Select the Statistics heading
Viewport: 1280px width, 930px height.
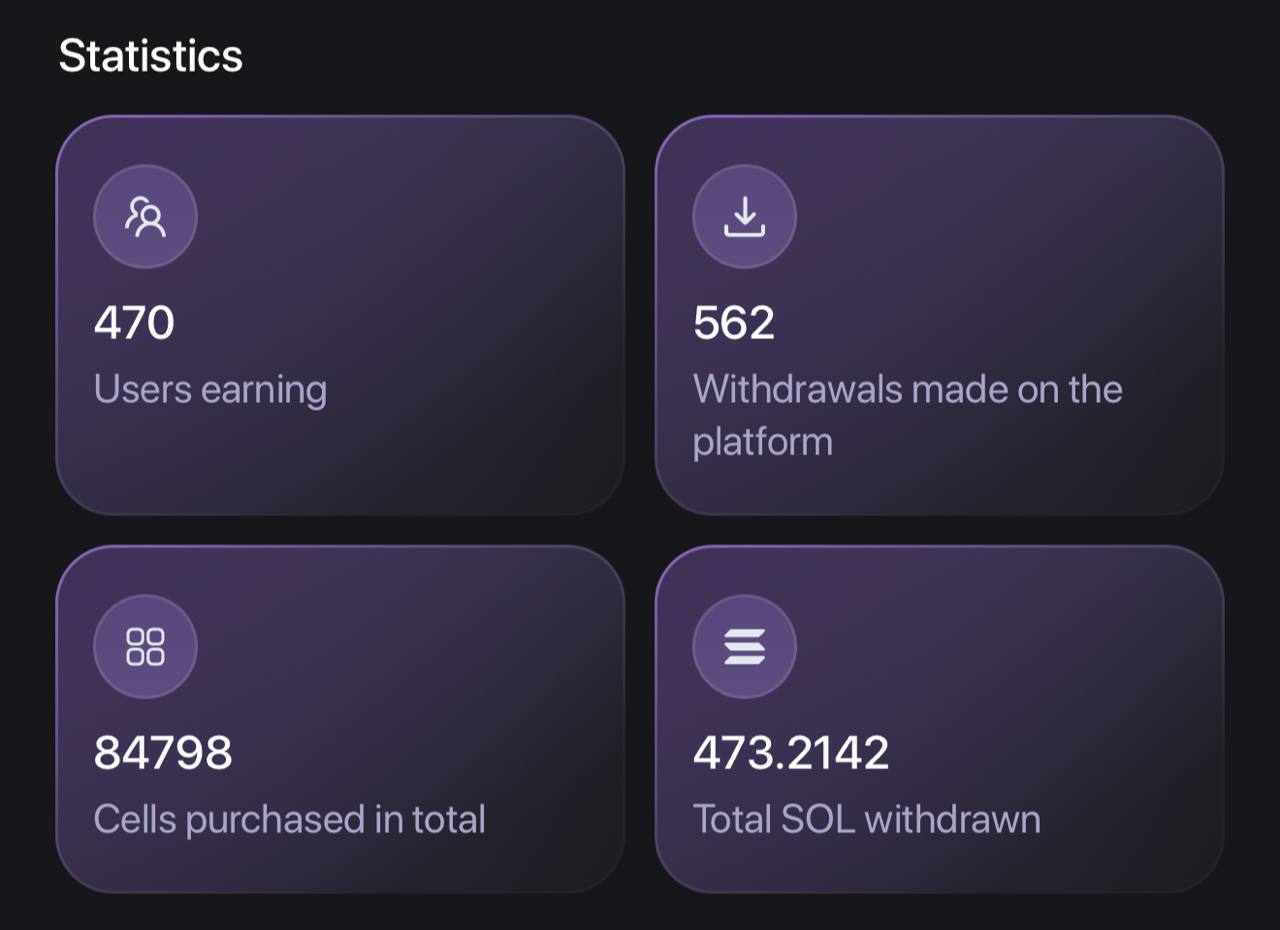[151, 55]
